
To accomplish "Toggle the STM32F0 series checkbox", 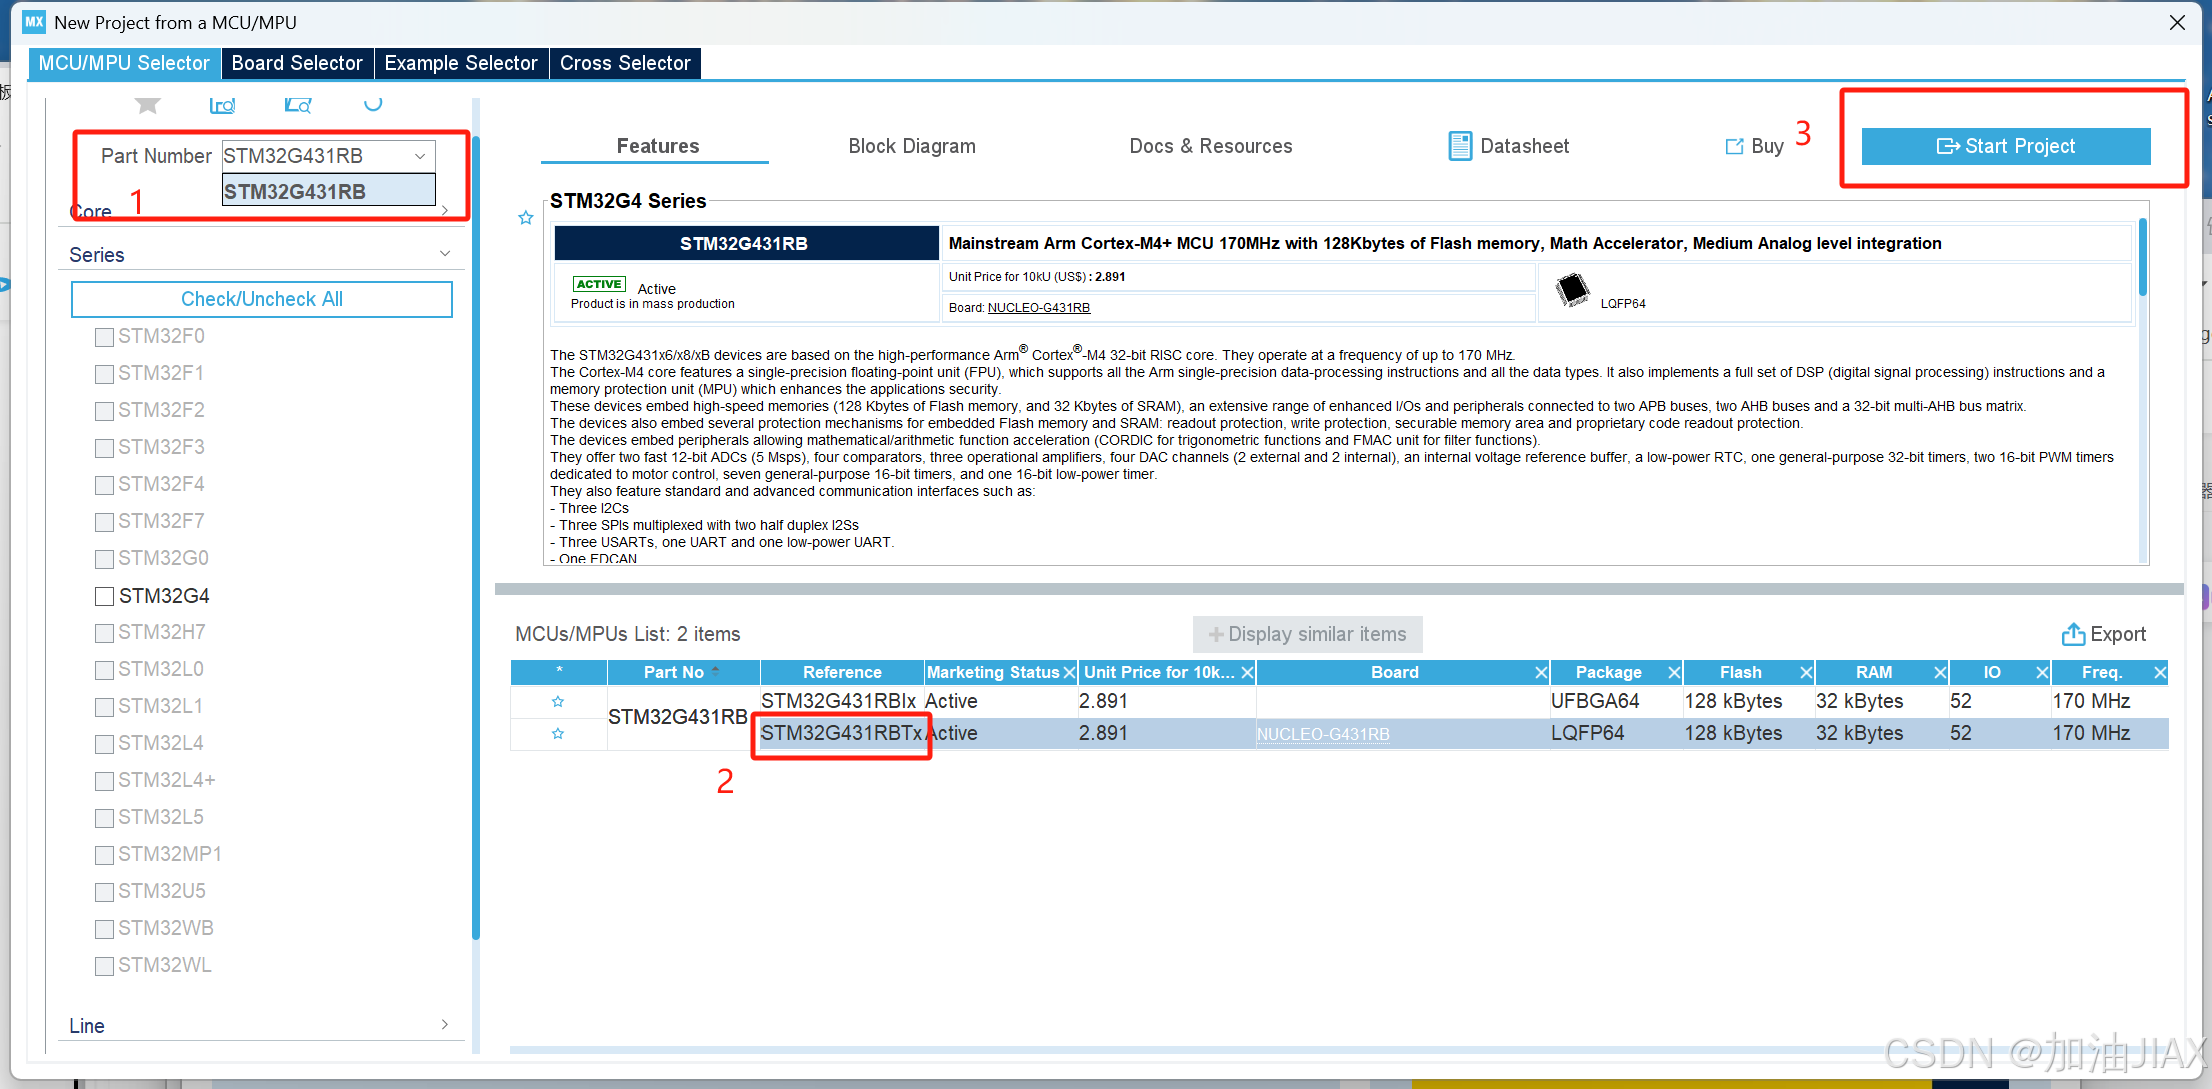I will [x=104, y=337].
